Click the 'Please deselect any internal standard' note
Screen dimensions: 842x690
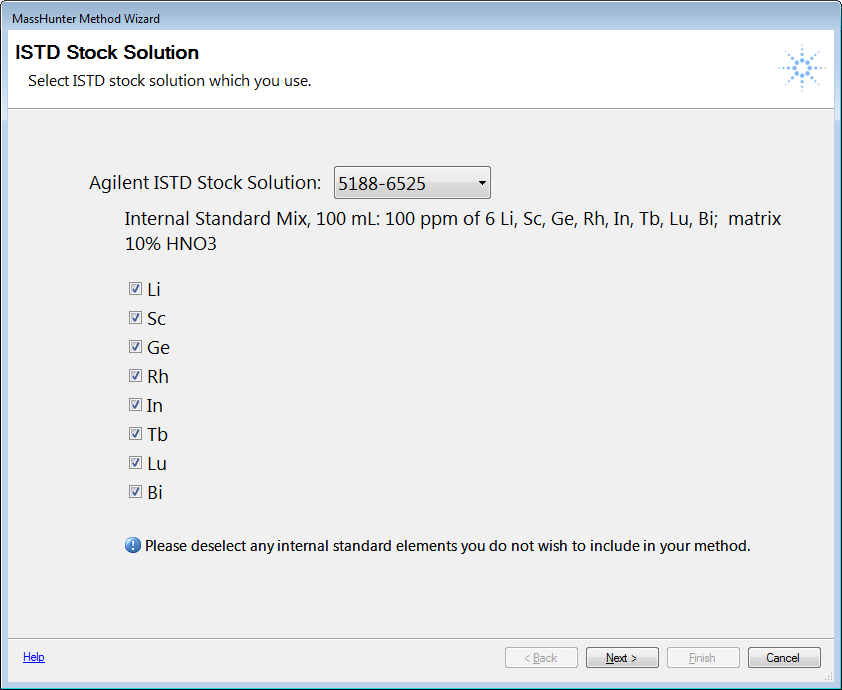tap(447, 546)
